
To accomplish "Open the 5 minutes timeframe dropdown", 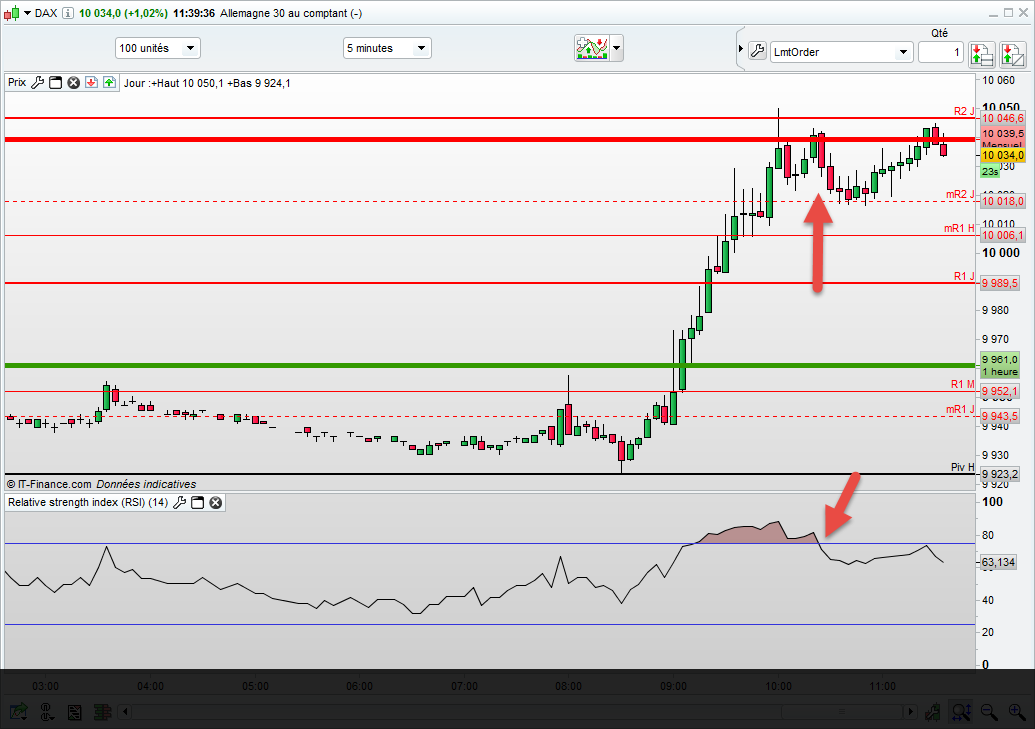I will click(x=387, y=48).
